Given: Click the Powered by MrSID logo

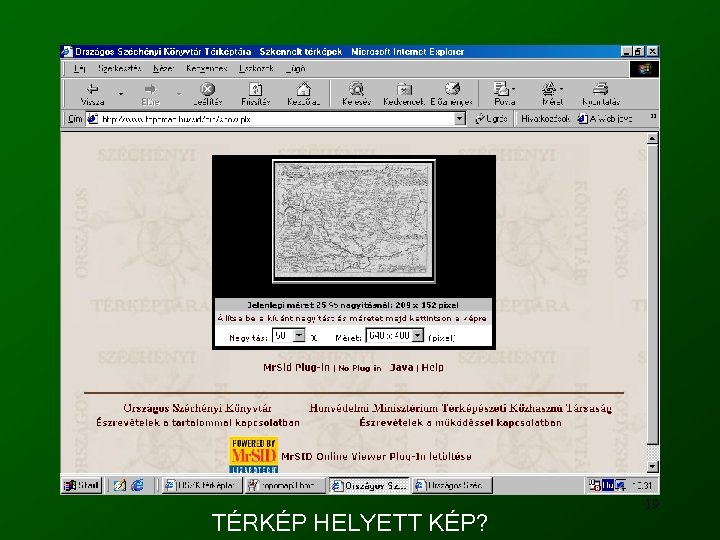Looking at the screenshot, I should [253, 455].
